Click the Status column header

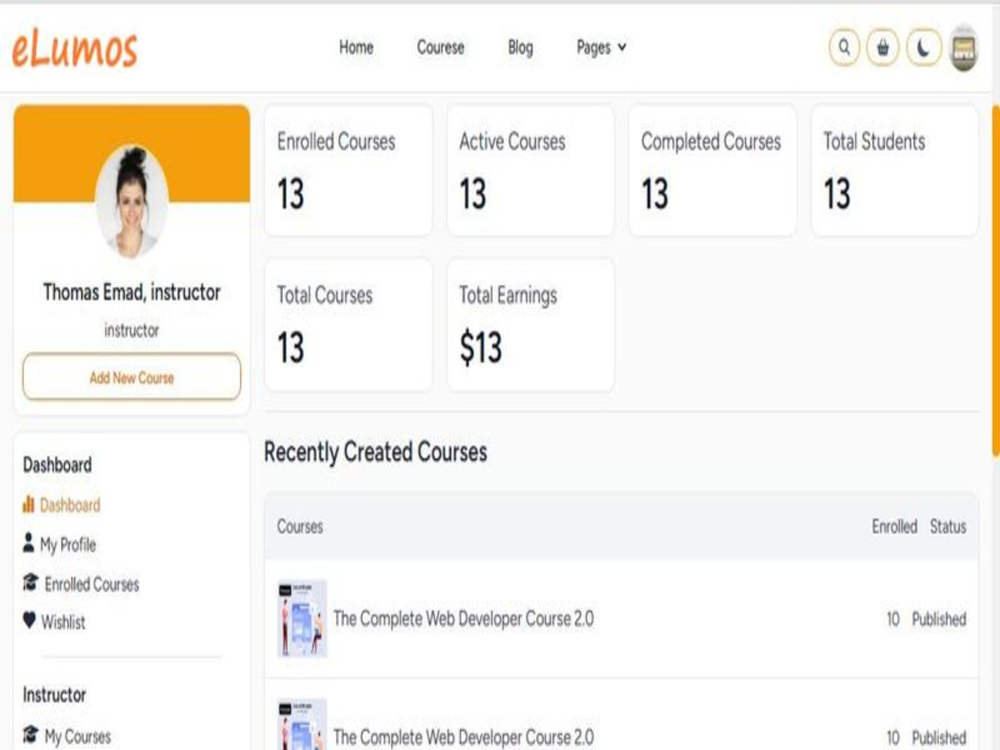(948, 527)
